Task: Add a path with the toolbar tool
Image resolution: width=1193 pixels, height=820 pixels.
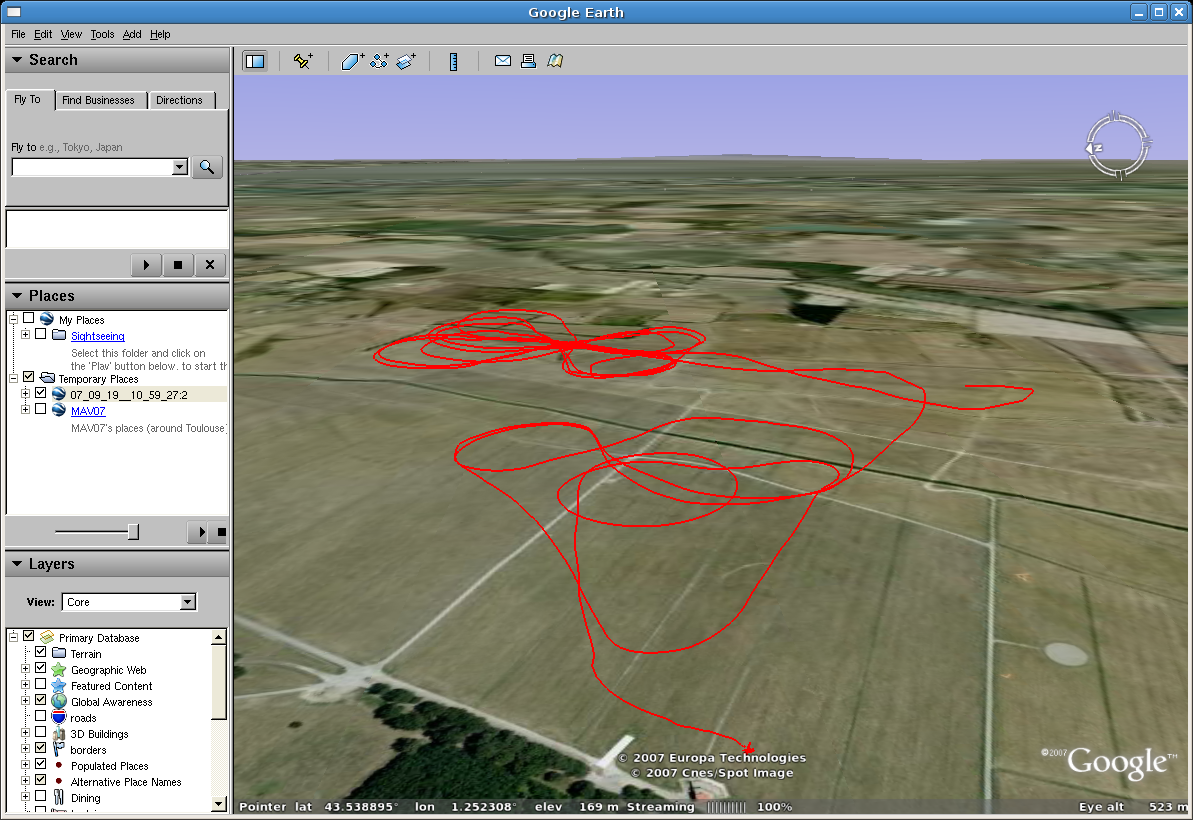Action: click(379, 62)
